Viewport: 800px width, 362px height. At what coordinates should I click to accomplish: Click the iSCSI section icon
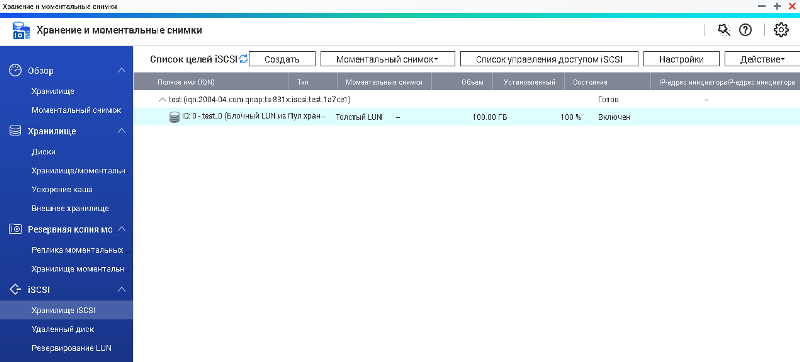(15, 289)
